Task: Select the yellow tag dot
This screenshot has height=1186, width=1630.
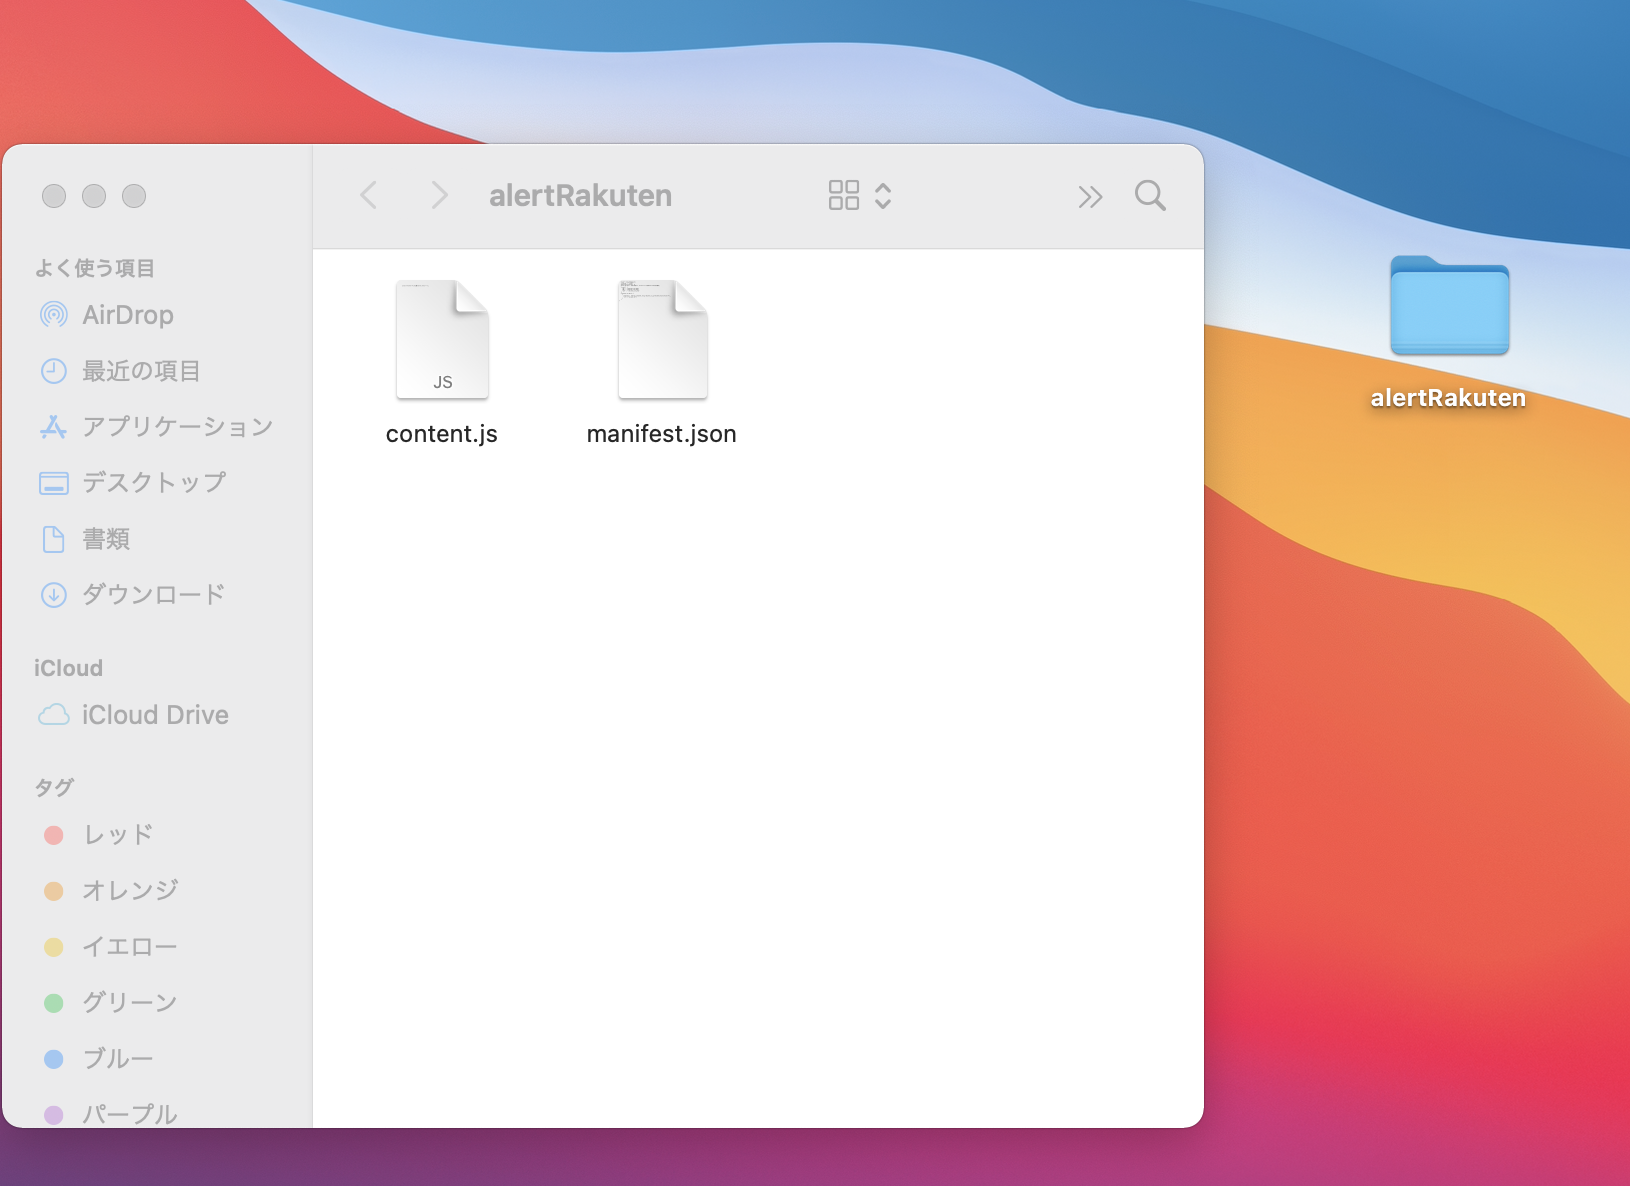Action: [54, 947]
